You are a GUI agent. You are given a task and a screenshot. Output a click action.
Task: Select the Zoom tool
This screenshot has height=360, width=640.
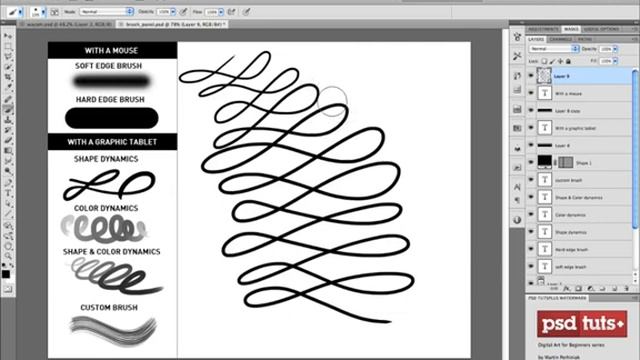point(8,256)
